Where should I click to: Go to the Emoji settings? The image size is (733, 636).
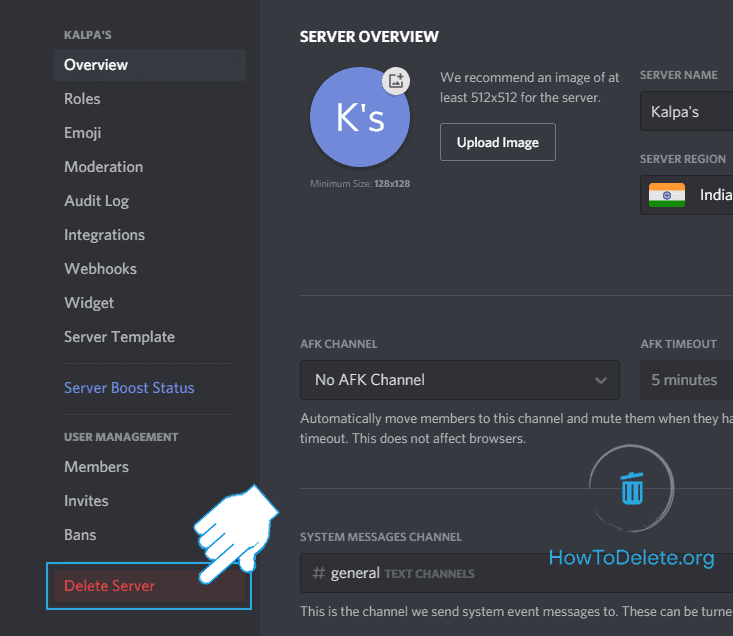pos(83,133)
